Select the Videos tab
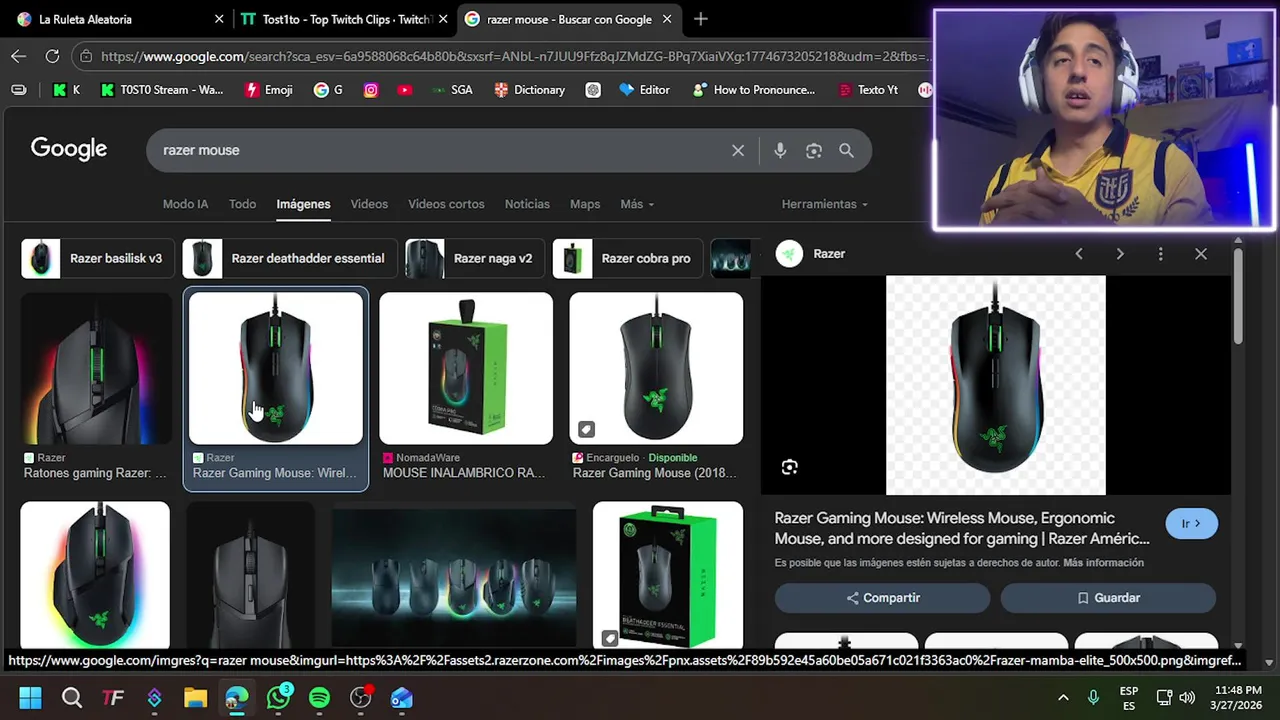The height and width of the screenshot is (720, 1280). 369,204
